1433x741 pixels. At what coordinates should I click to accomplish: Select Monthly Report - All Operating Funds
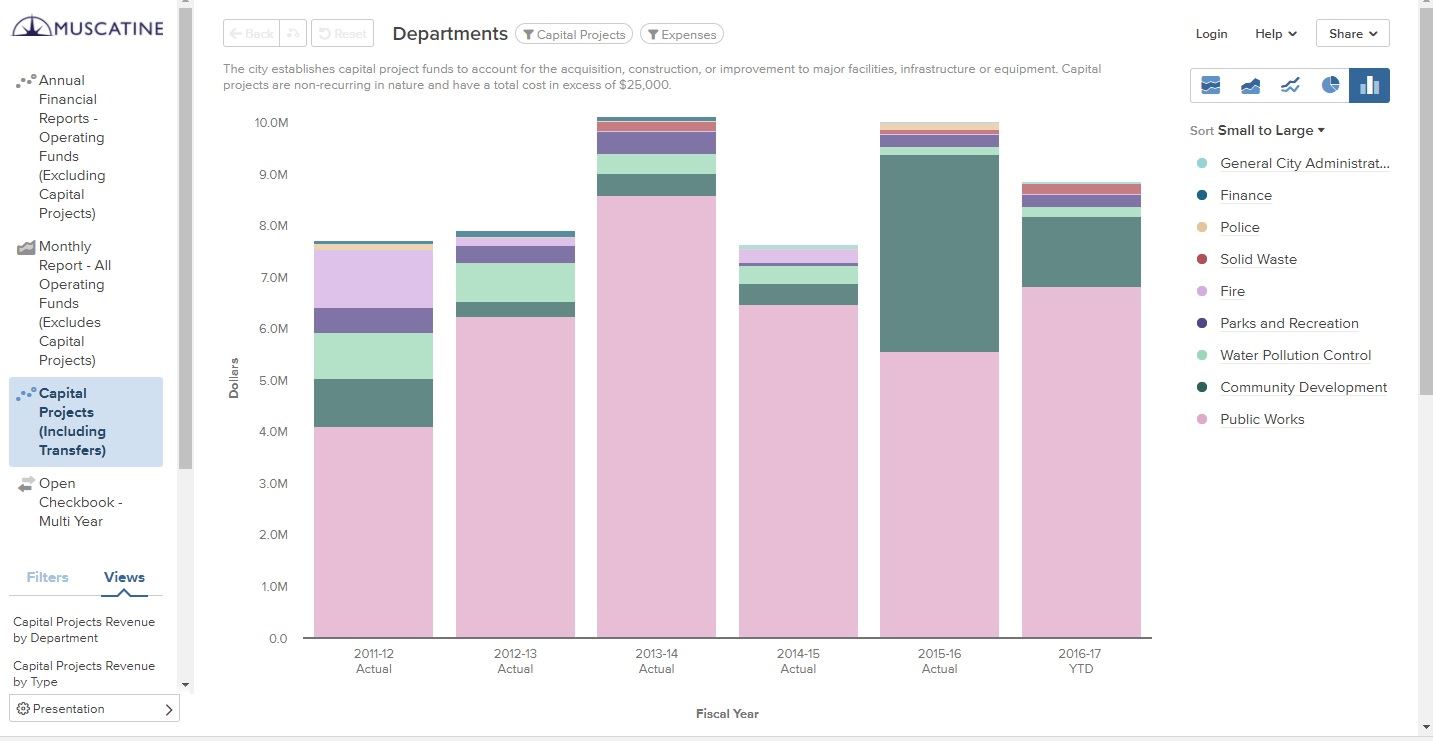74,303
